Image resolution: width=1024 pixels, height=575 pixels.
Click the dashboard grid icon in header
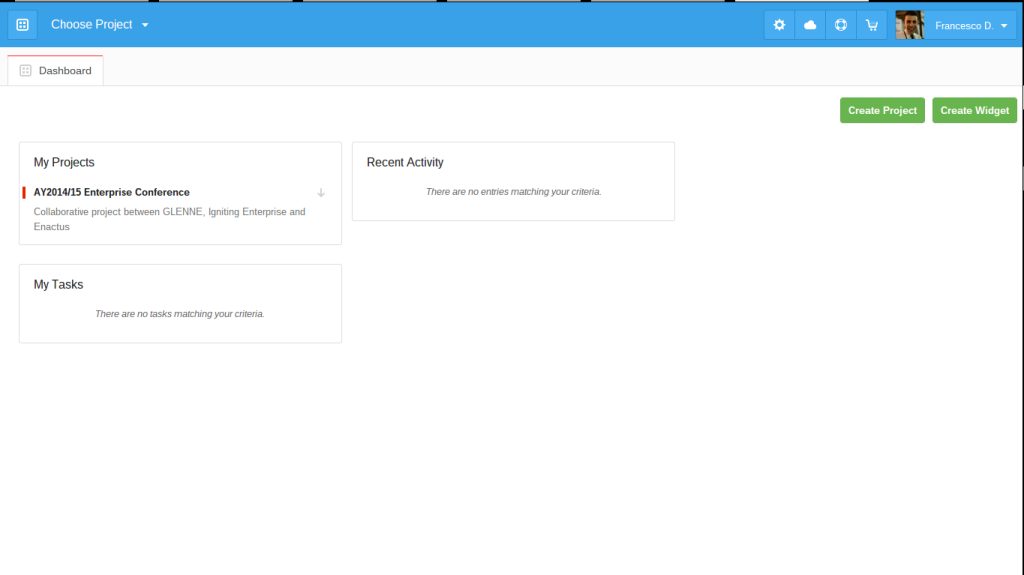click(22, 25)
